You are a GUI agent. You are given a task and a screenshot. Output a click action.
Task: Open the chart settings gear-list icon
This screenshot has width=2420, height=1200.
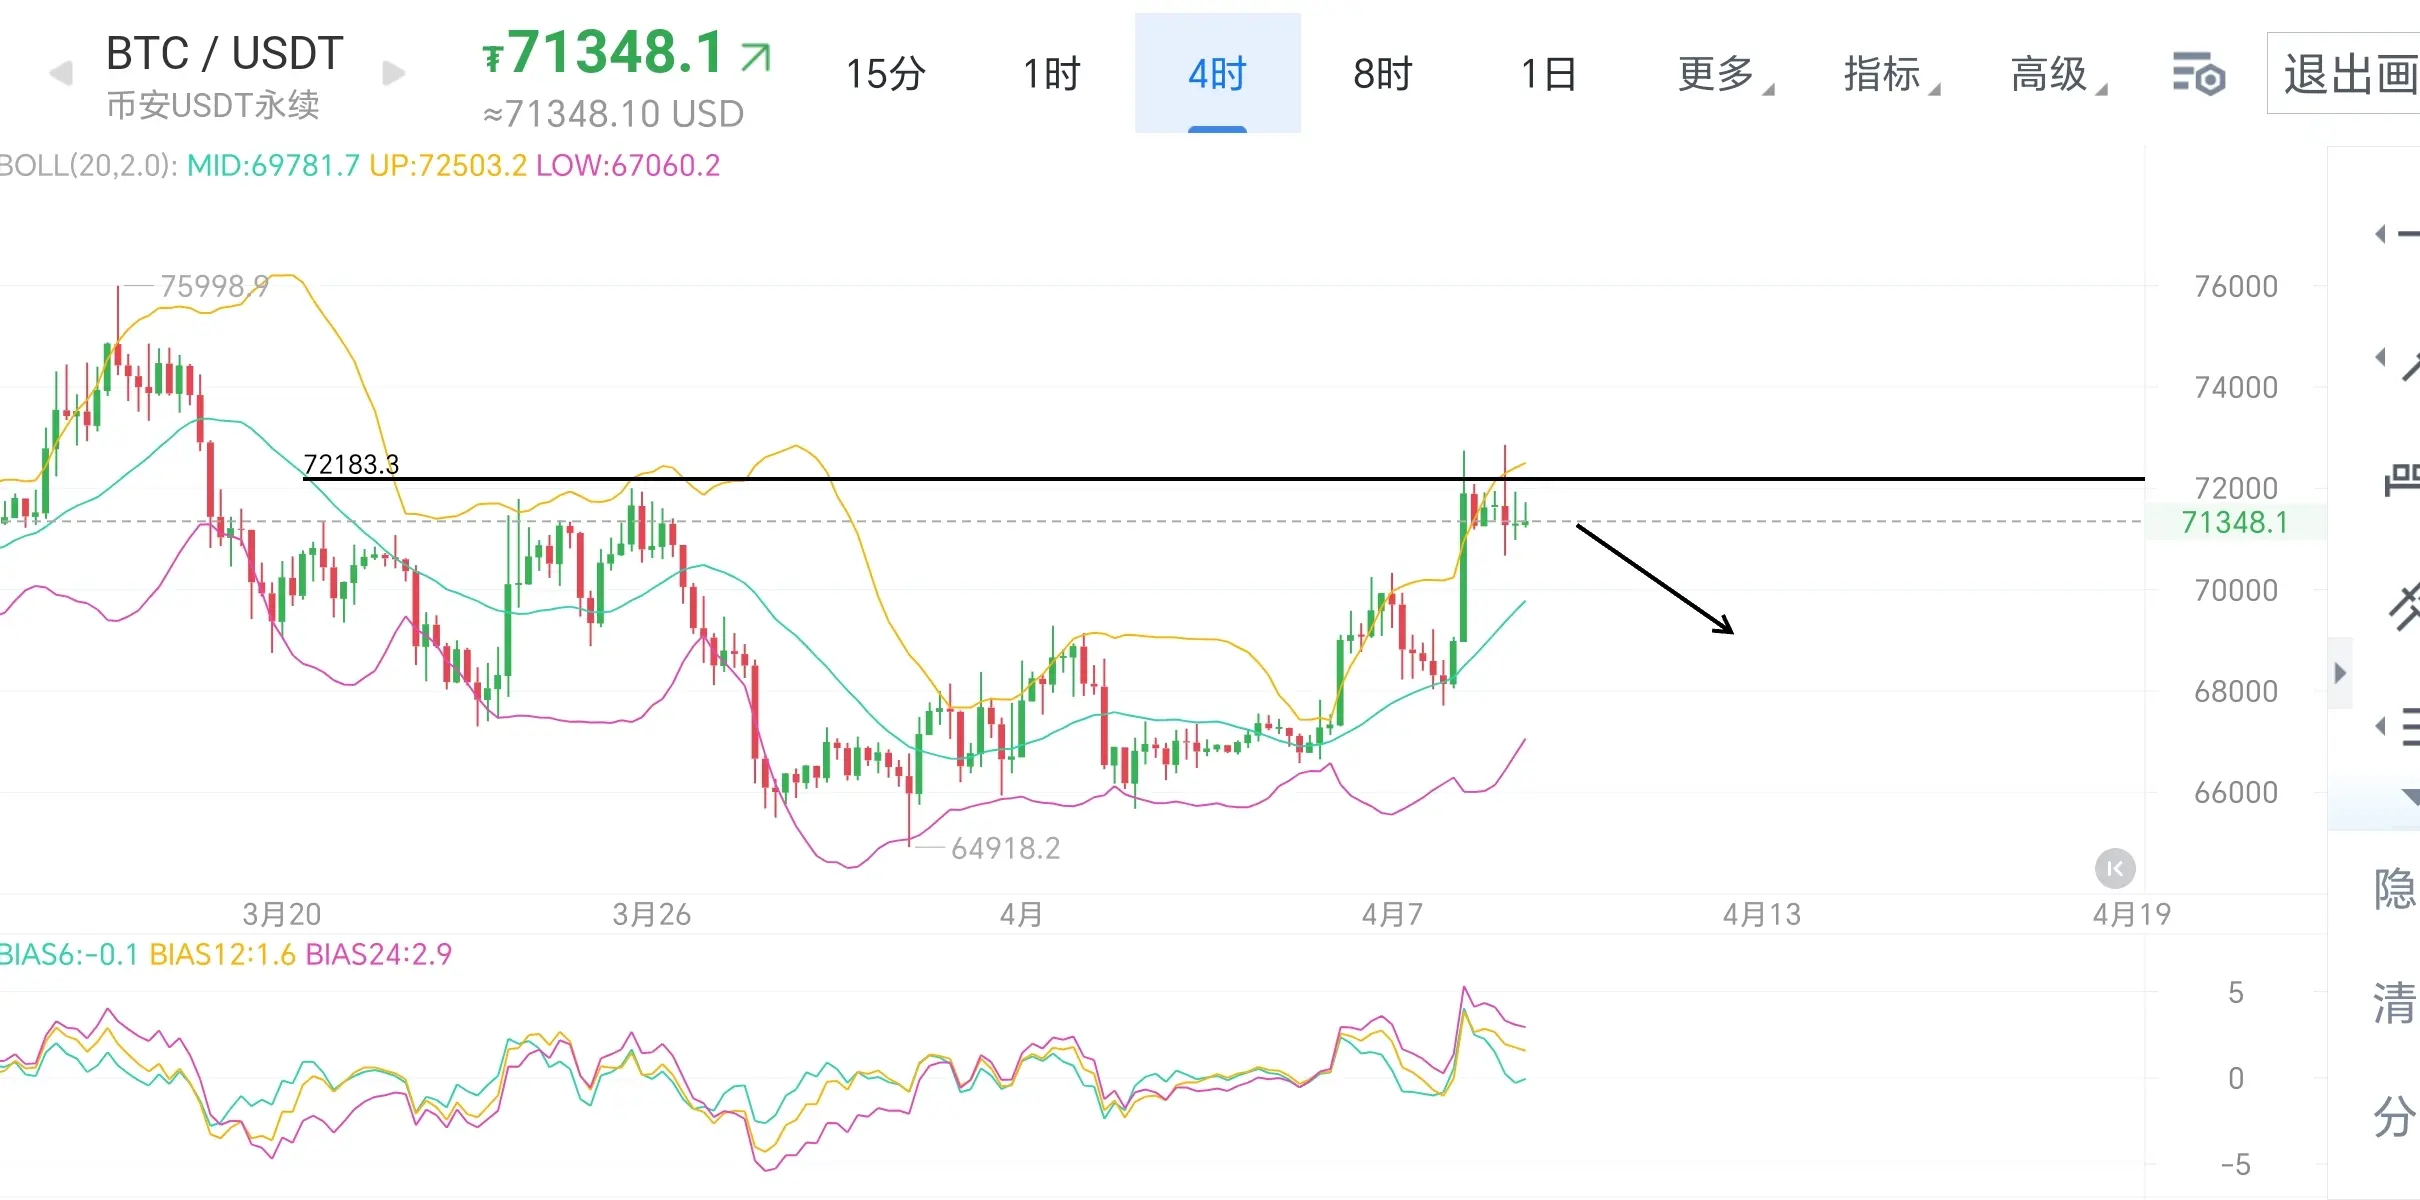click(x=2198, y=74)
